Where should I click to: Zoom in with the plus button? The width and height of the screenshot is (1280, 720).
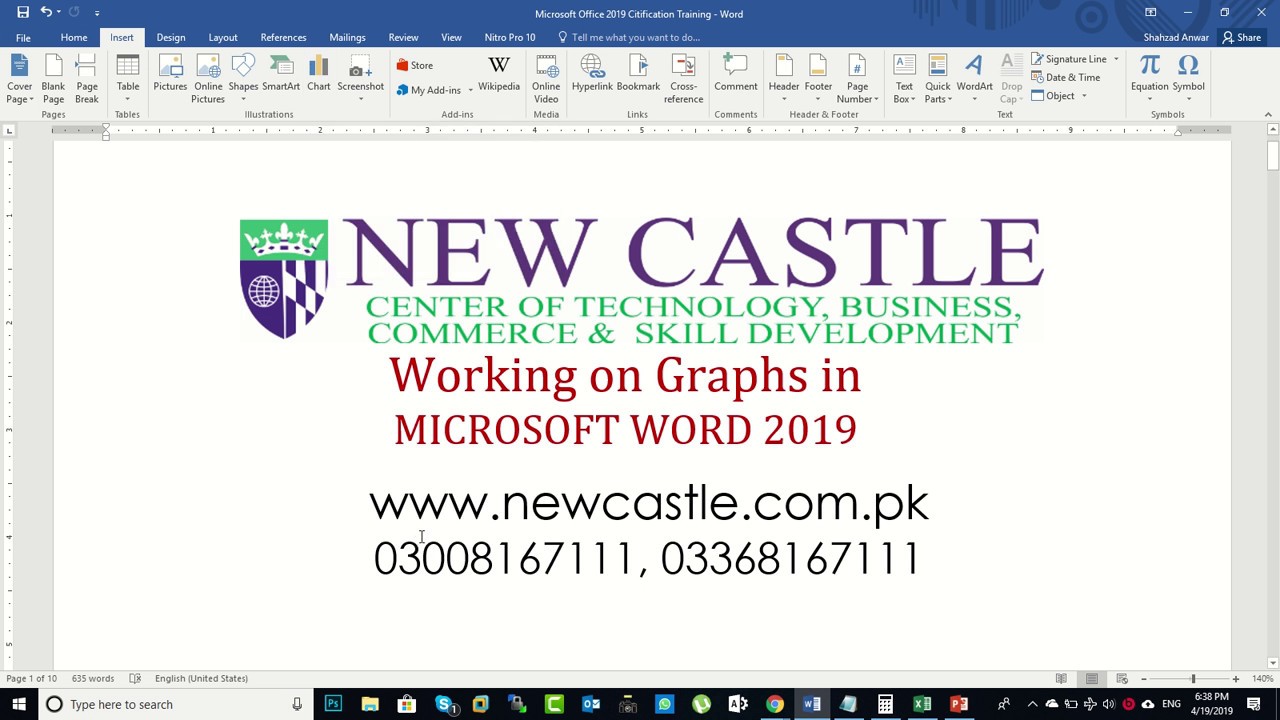[x=1236, y=679]
